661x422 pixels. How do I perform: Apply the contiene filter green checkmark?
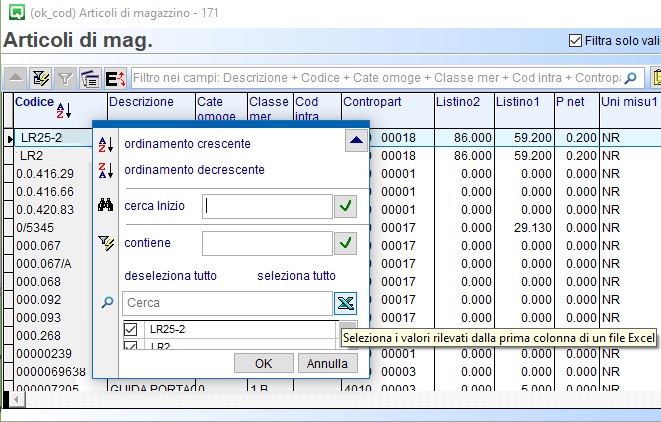pos(345,243)
